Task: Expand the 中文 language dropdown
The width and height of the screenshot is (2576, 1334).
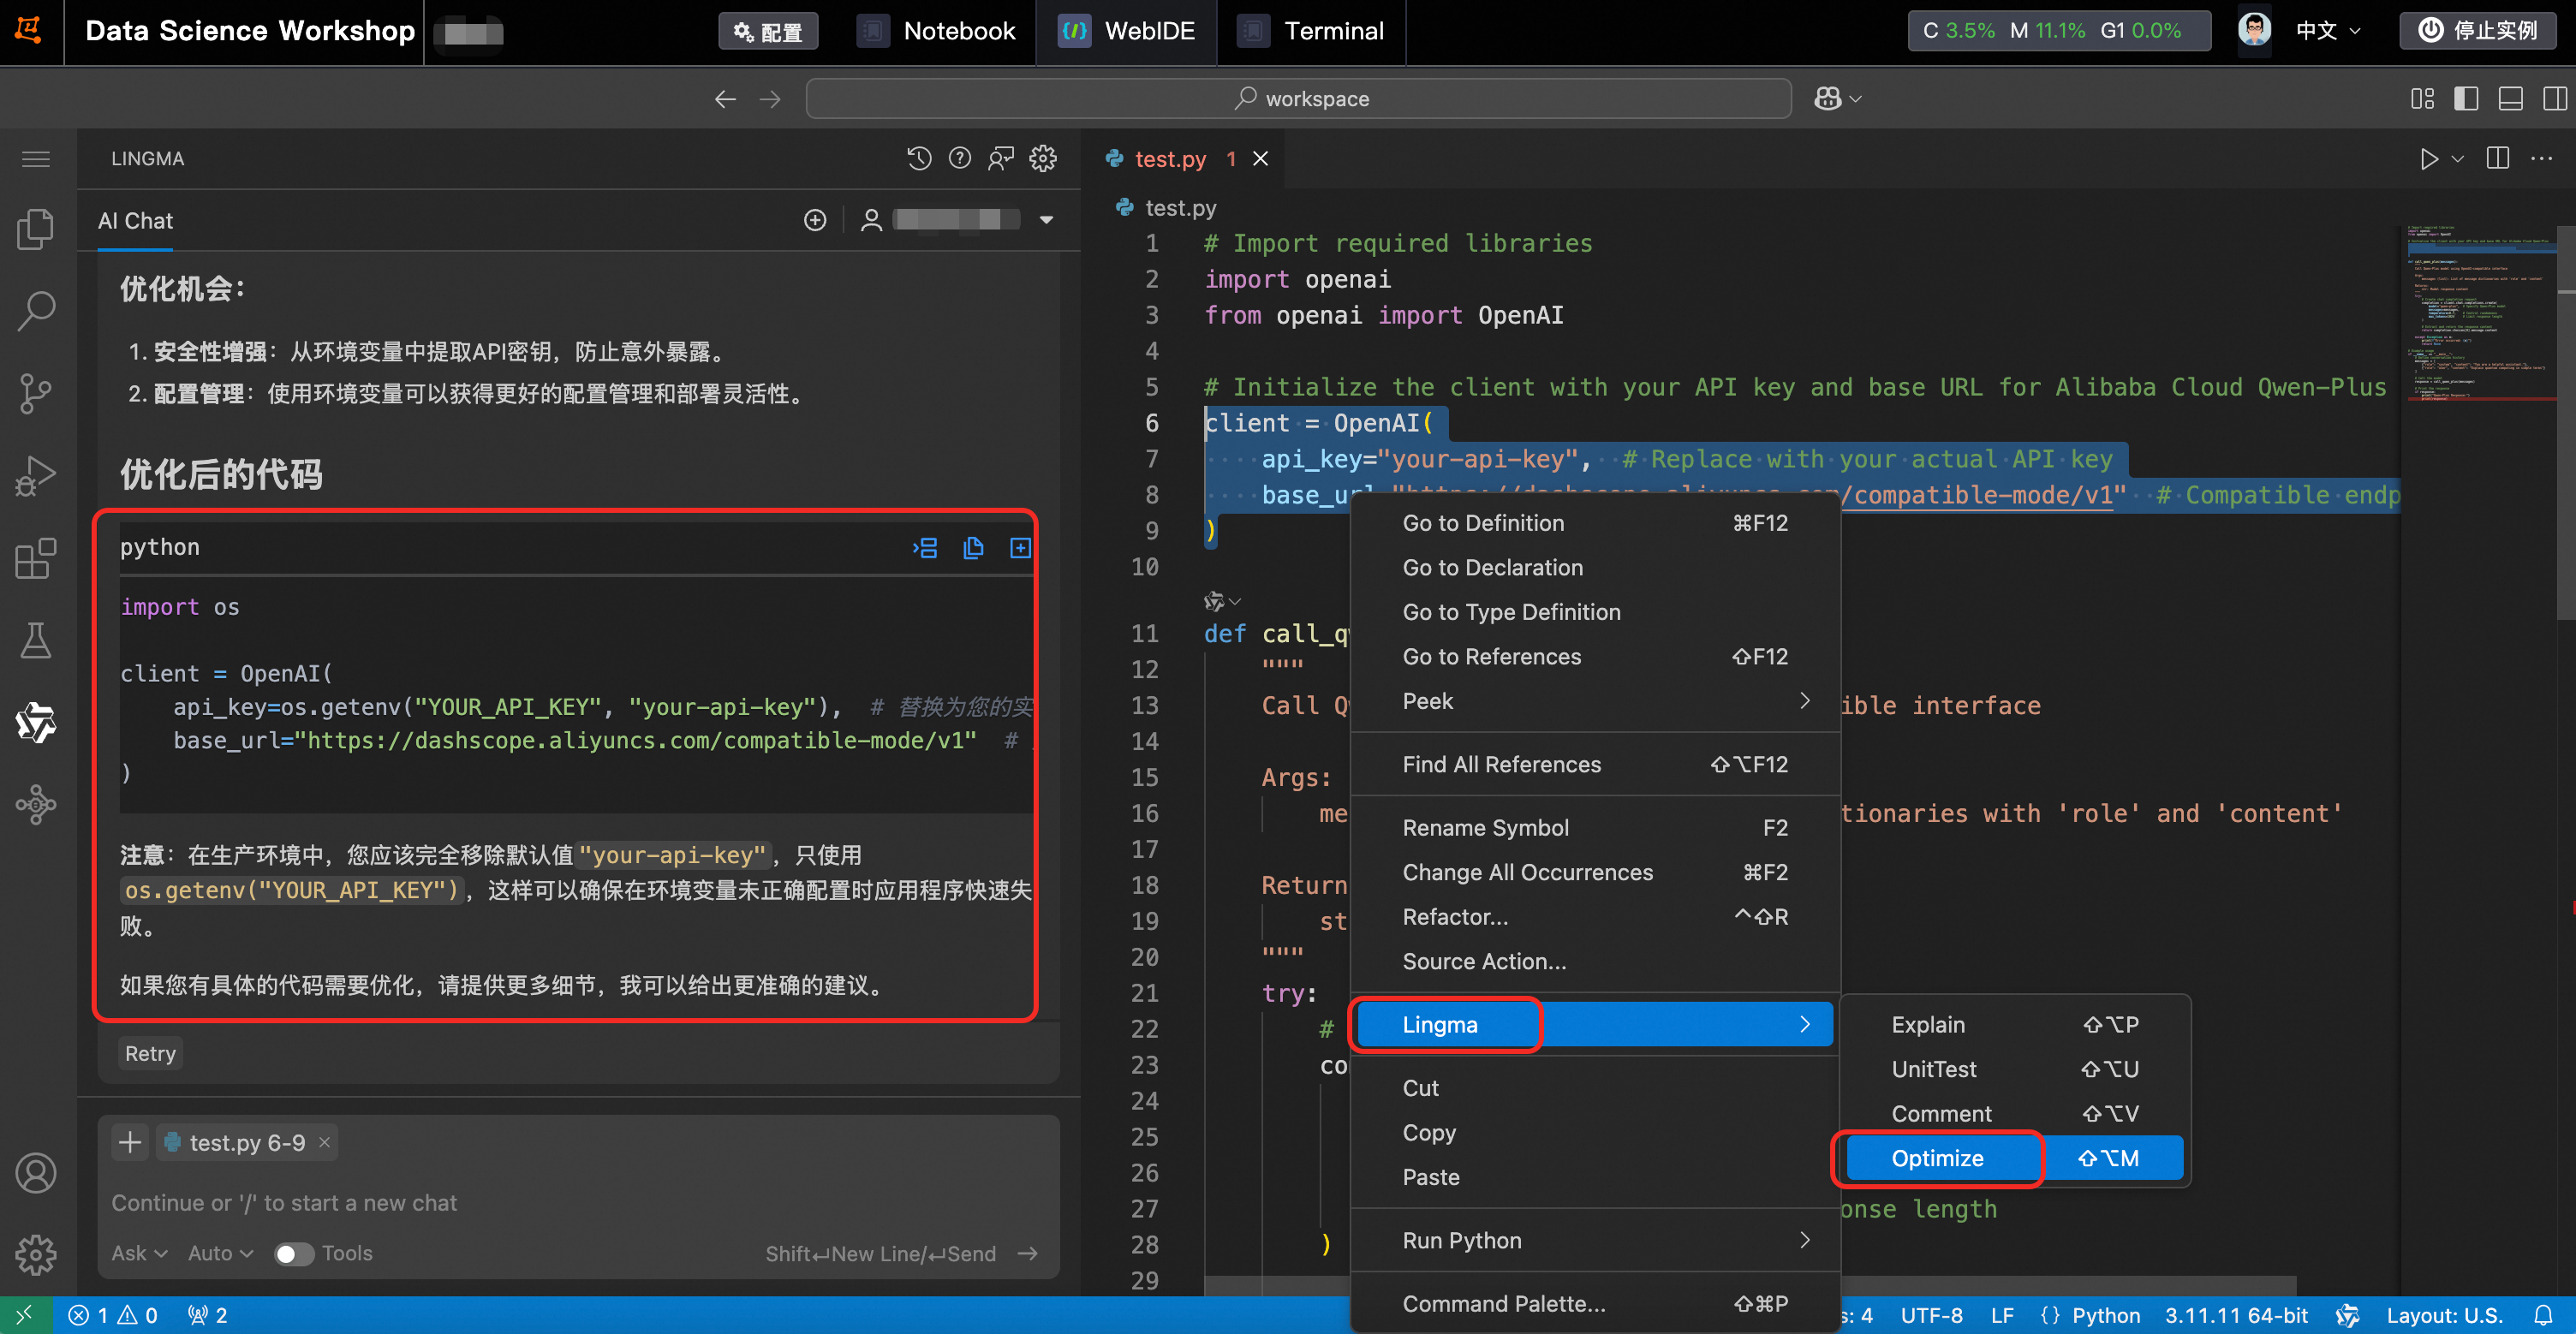Action: [2327, 30]
